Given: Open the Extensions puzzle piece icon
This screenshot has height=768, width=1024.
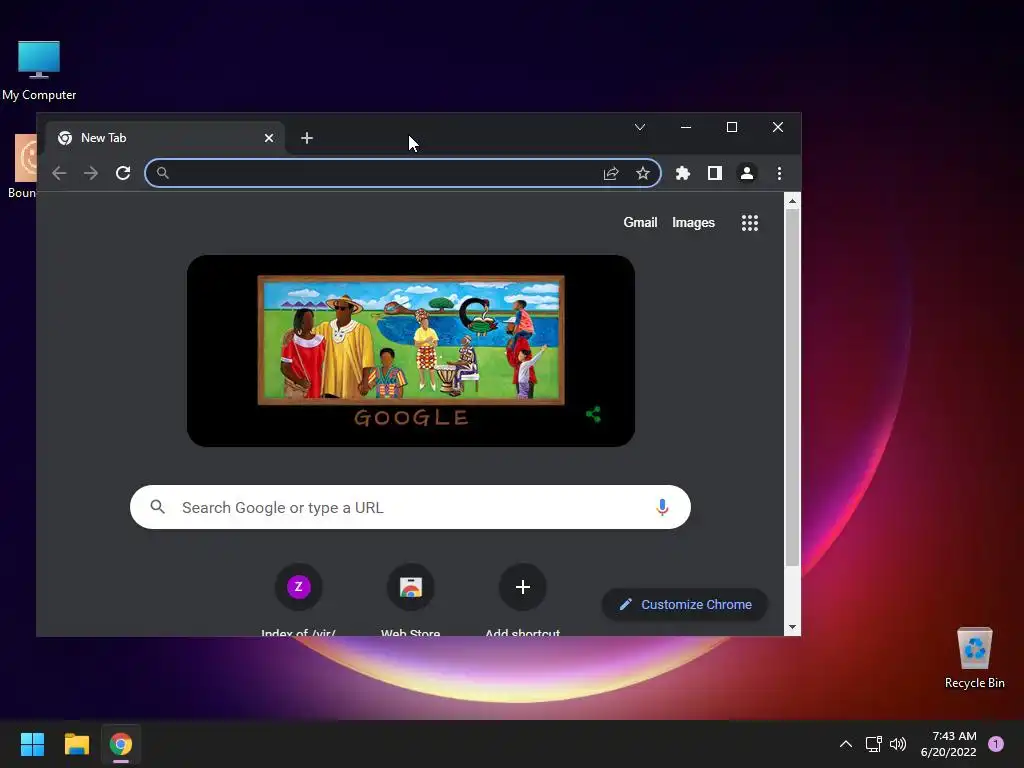Looking at the screenshot, I should pos(682,173).
